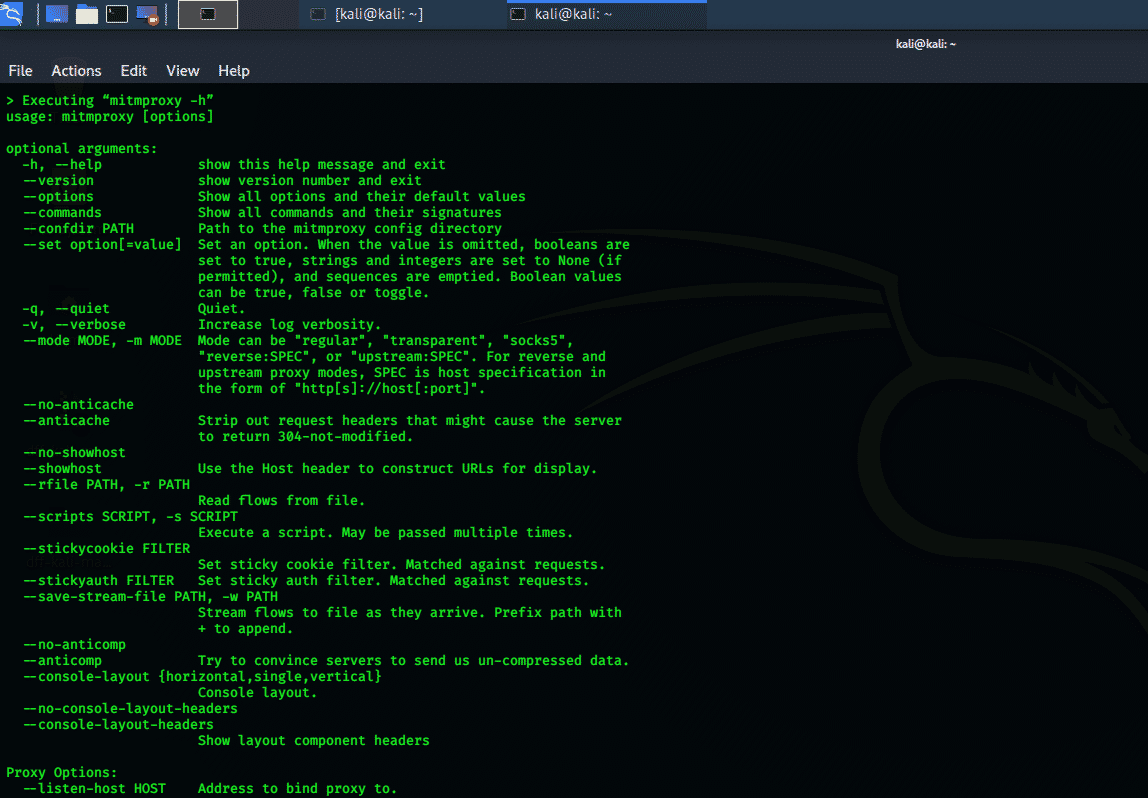The height and width of the screenshot is (798, 1148).
Task: Open the Help menu
Action: (x=234, y=71)
